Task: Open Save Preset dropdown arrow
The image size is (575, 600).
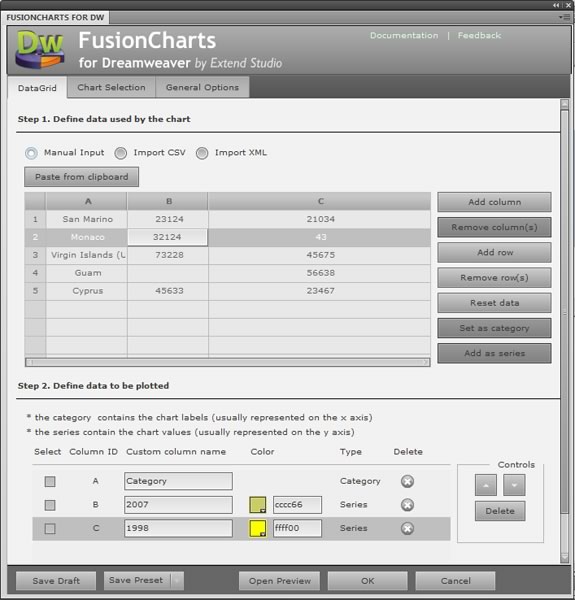Action: pyautogui.click(x=177, y=580)
